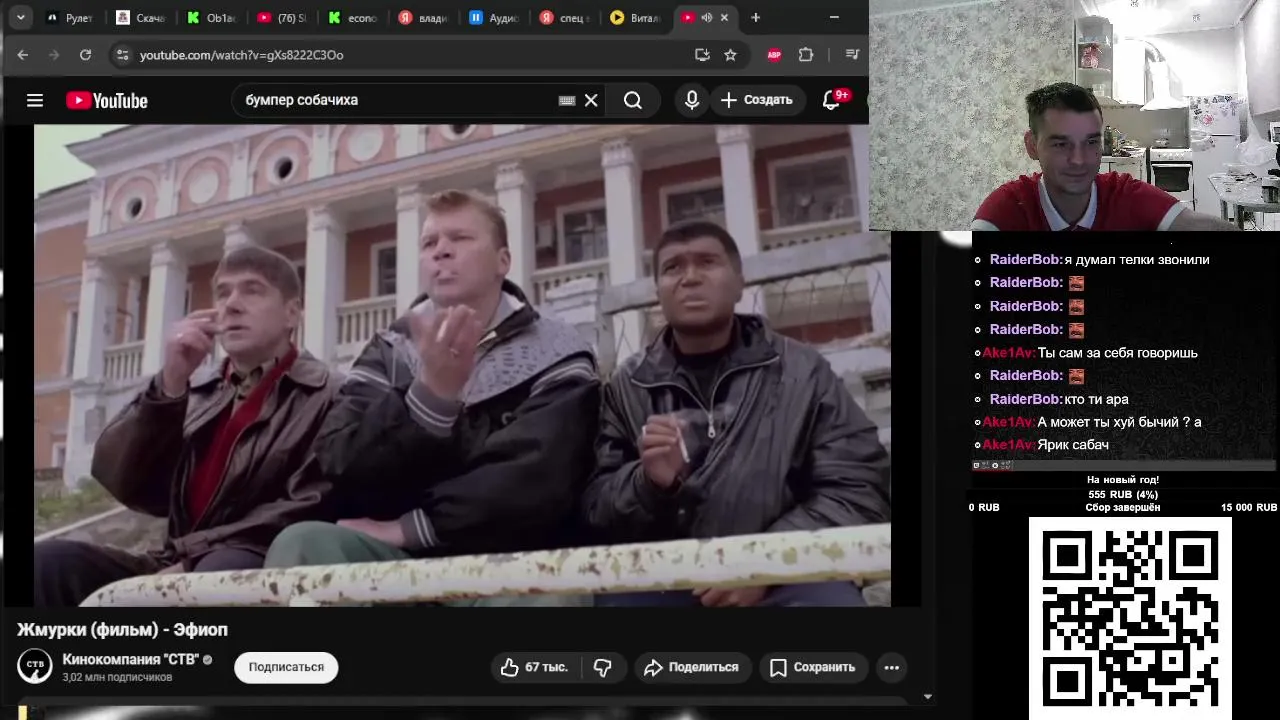
Task: Reload the current page
Action: pyautogui.click(x=85, y=55)
